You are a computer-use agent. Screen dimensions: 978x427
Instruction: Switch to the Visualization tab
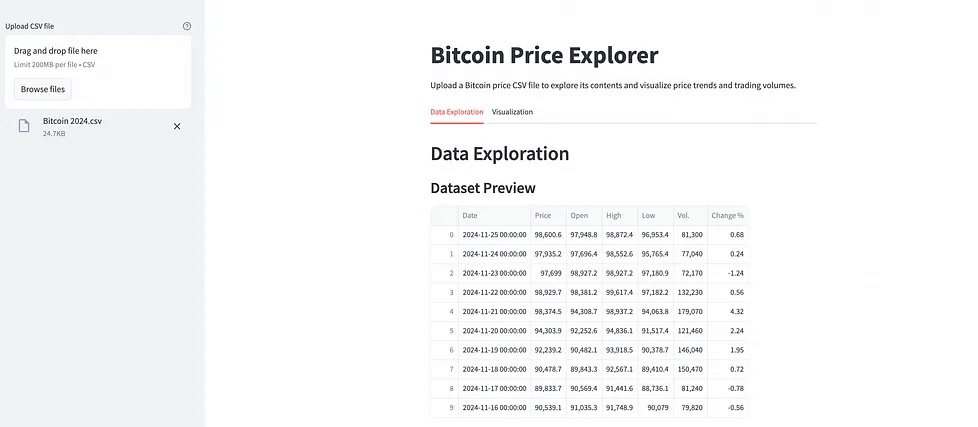[512, 112]
